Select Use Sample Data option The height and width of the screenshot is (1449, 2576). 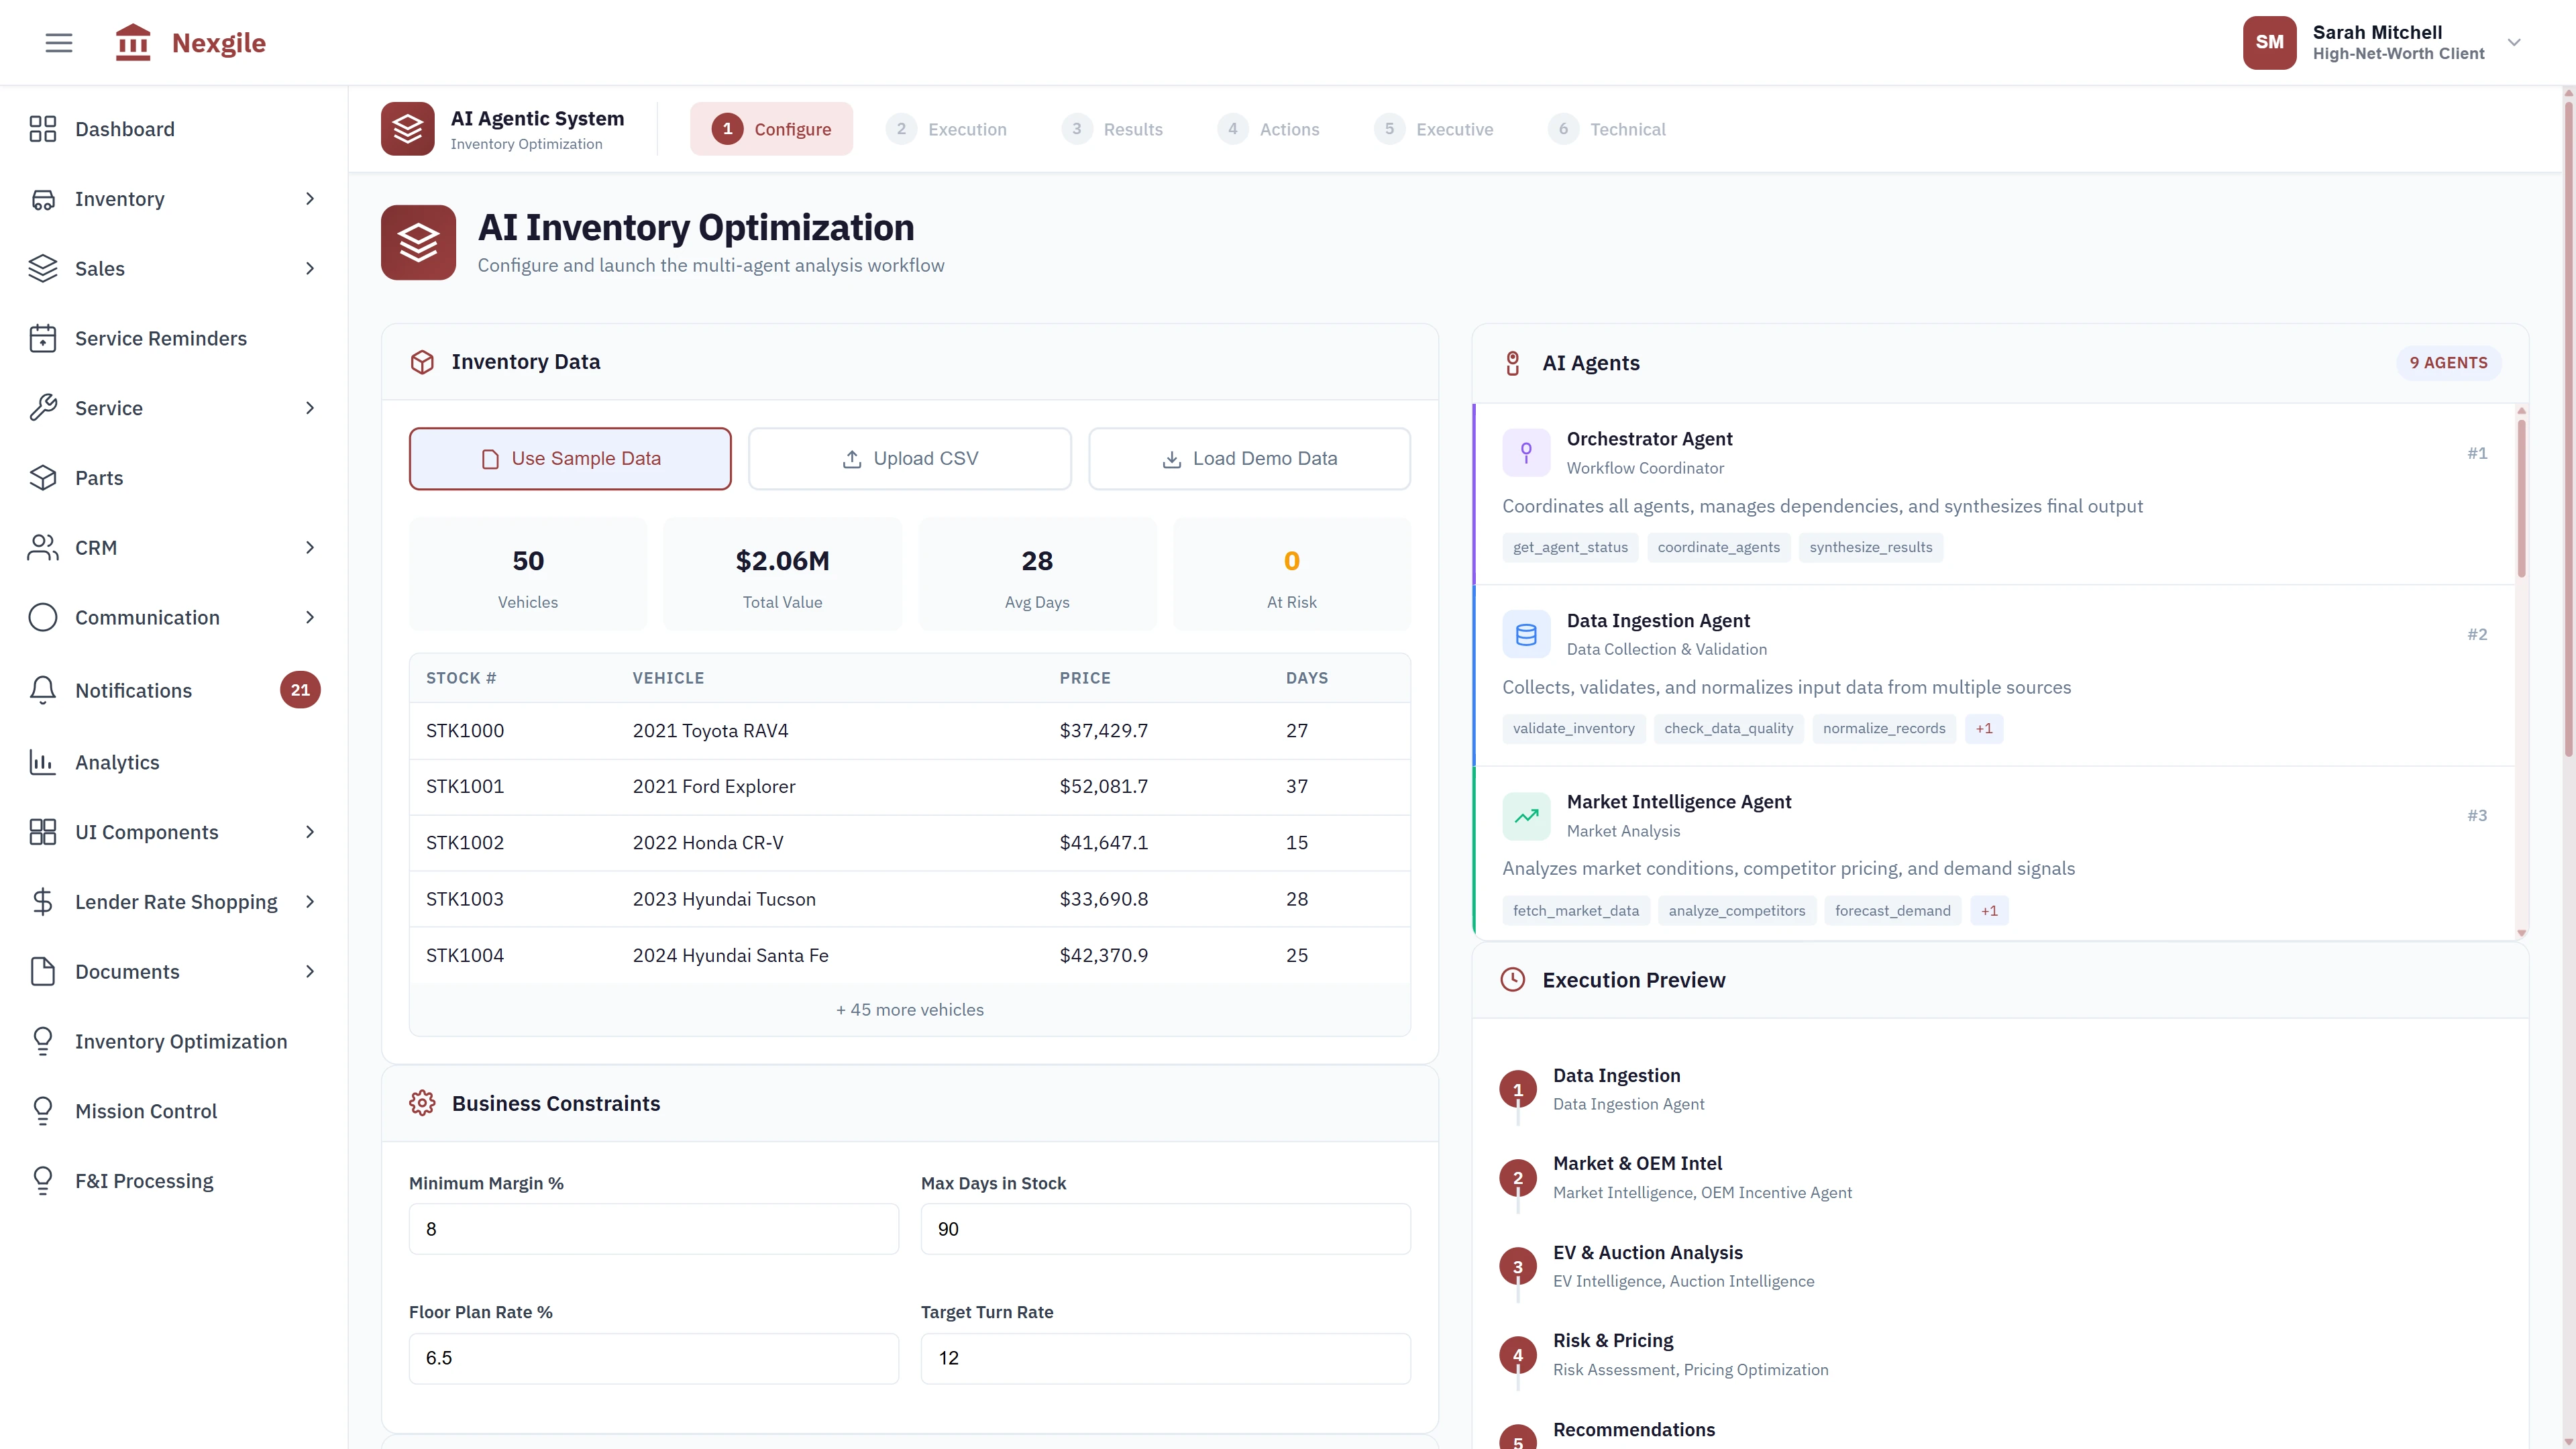point(570,458)
